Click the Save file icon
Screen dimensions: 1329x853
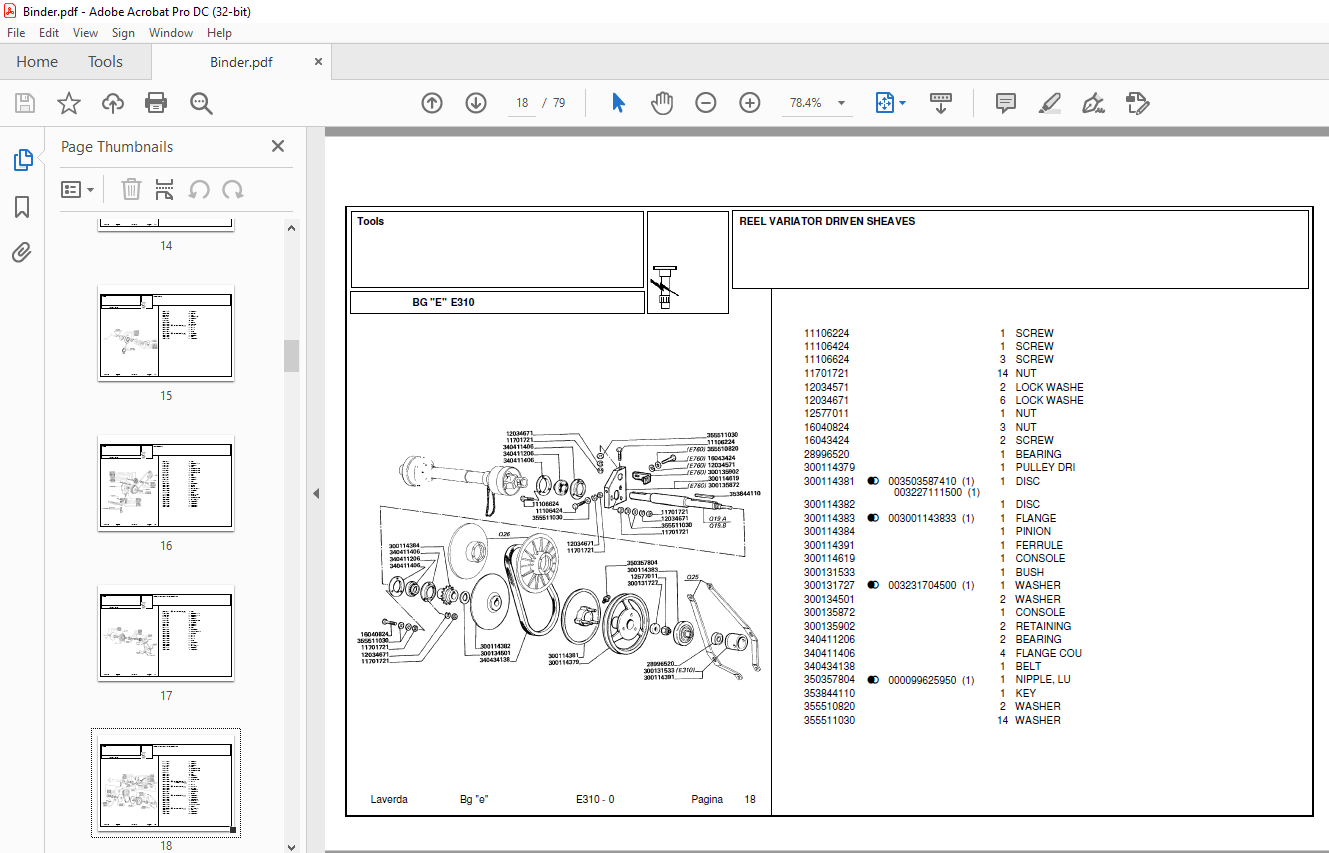pyautogui.click(x=25, y=103)
